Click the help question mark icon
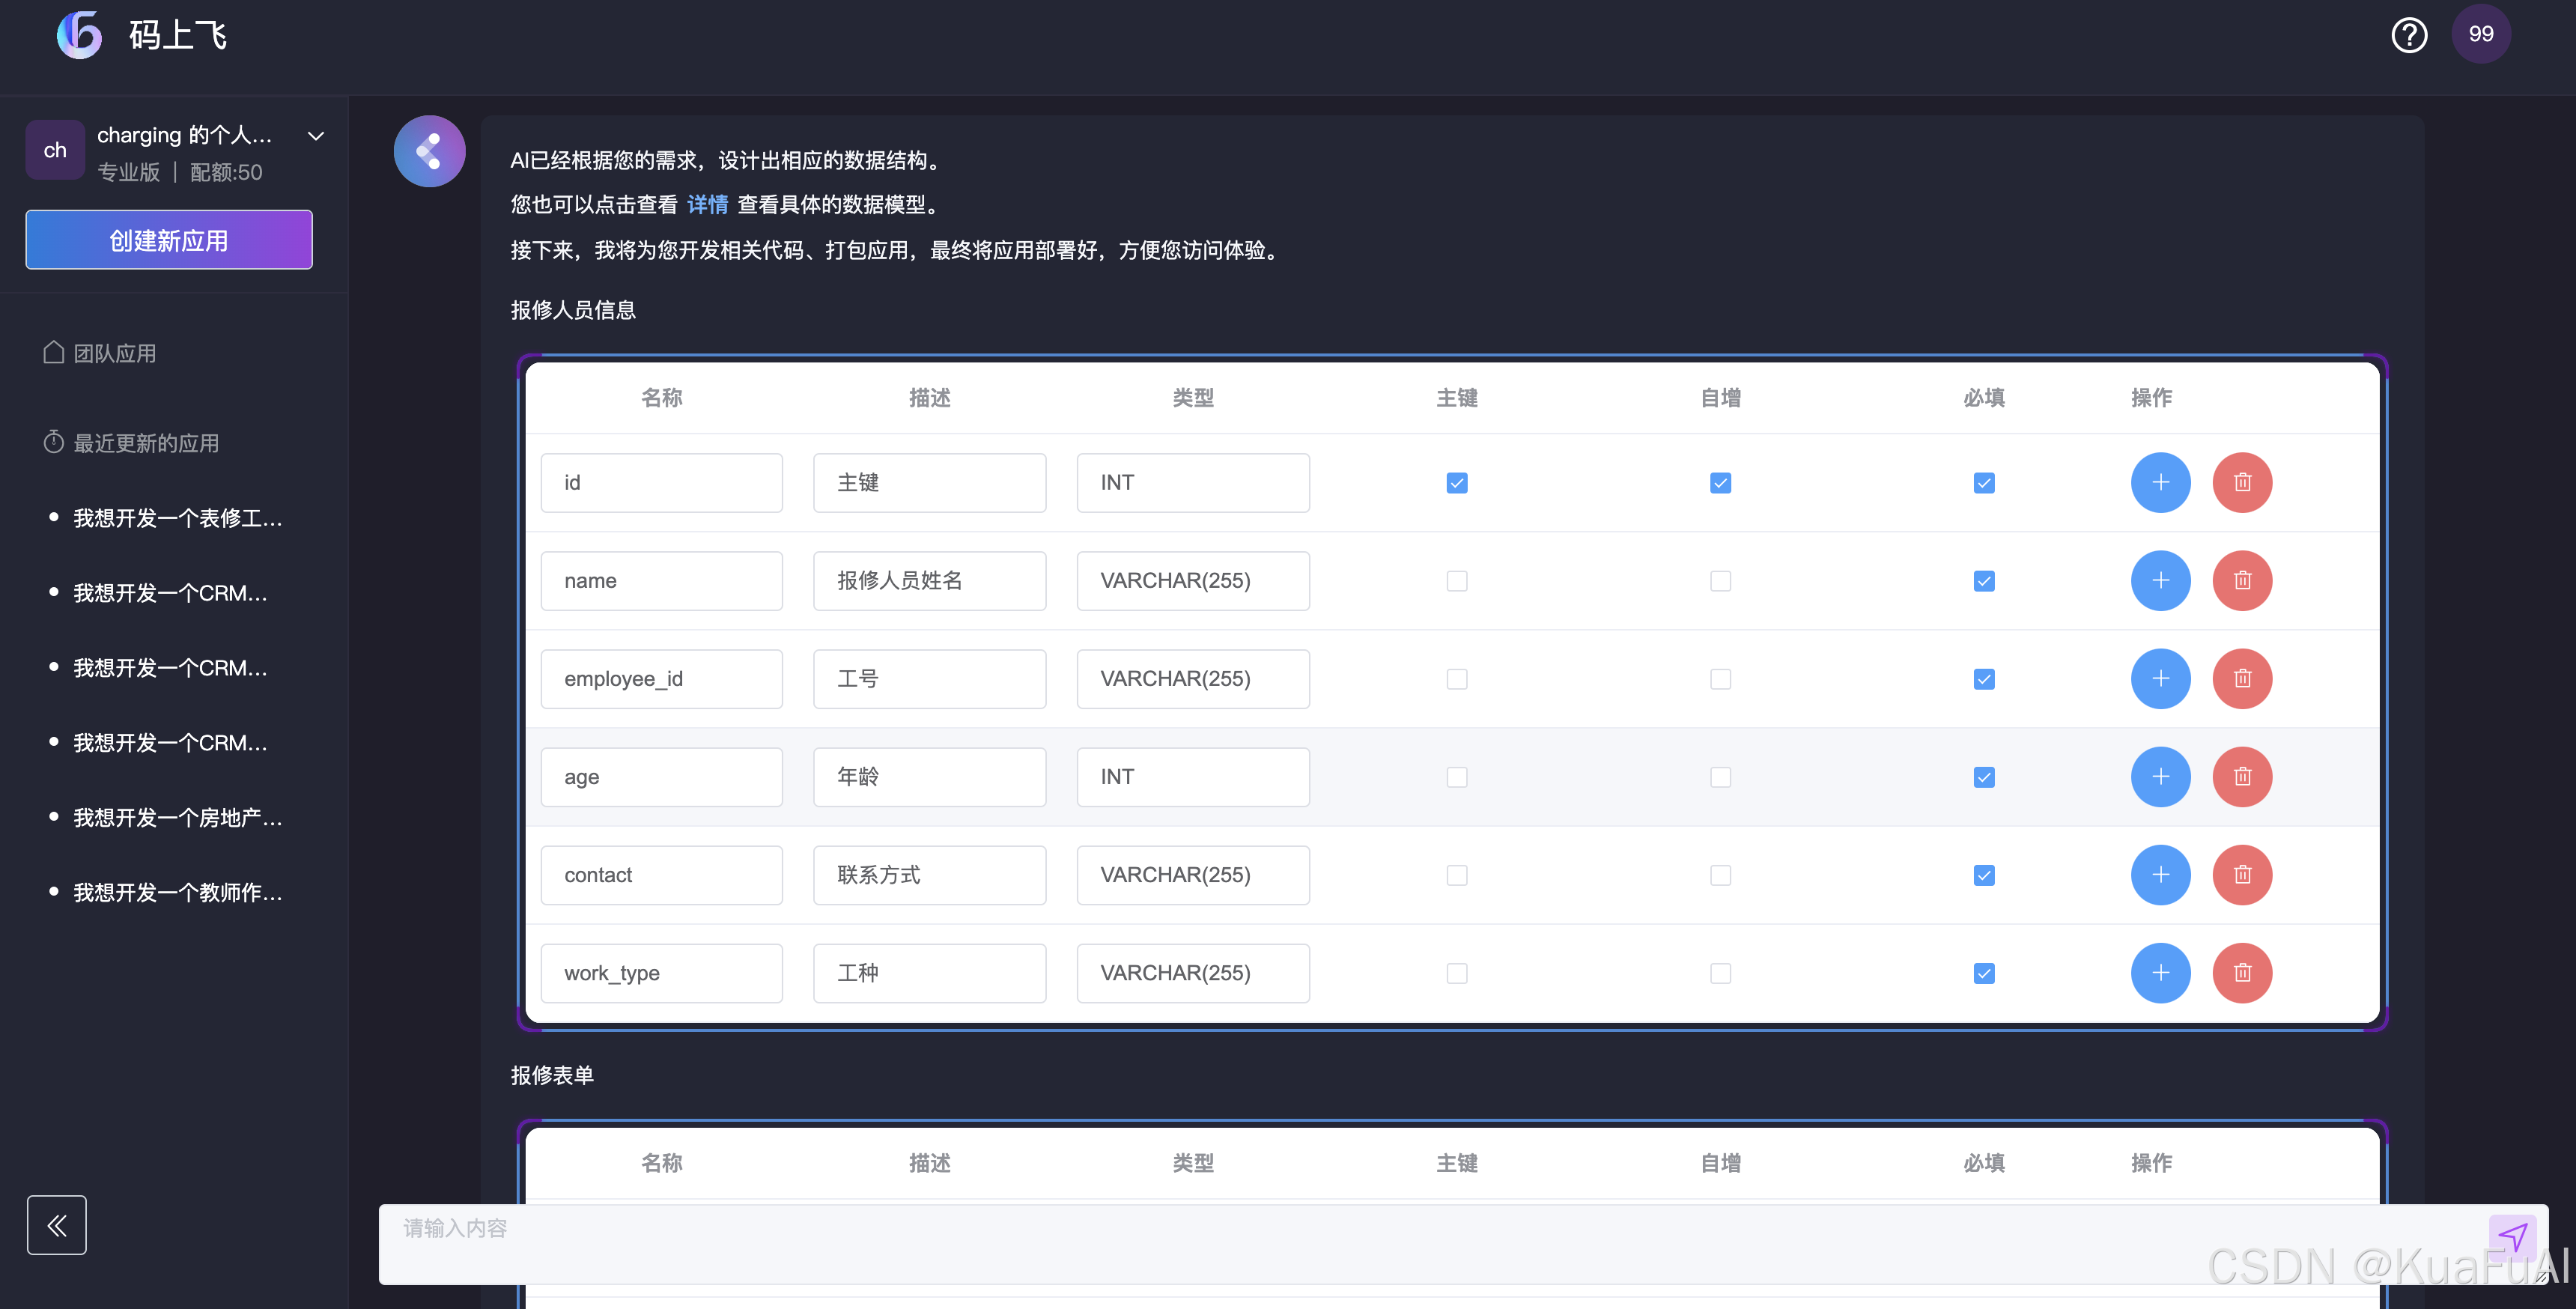 2408,36
